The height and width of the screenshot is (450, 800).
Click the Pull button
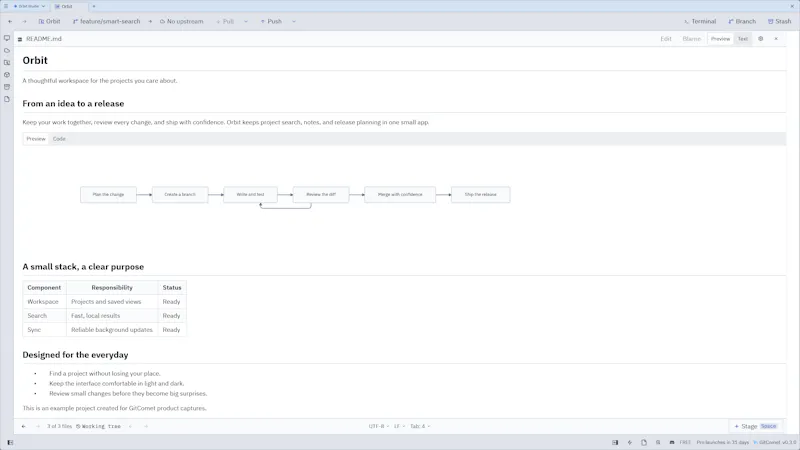point(225,21)
